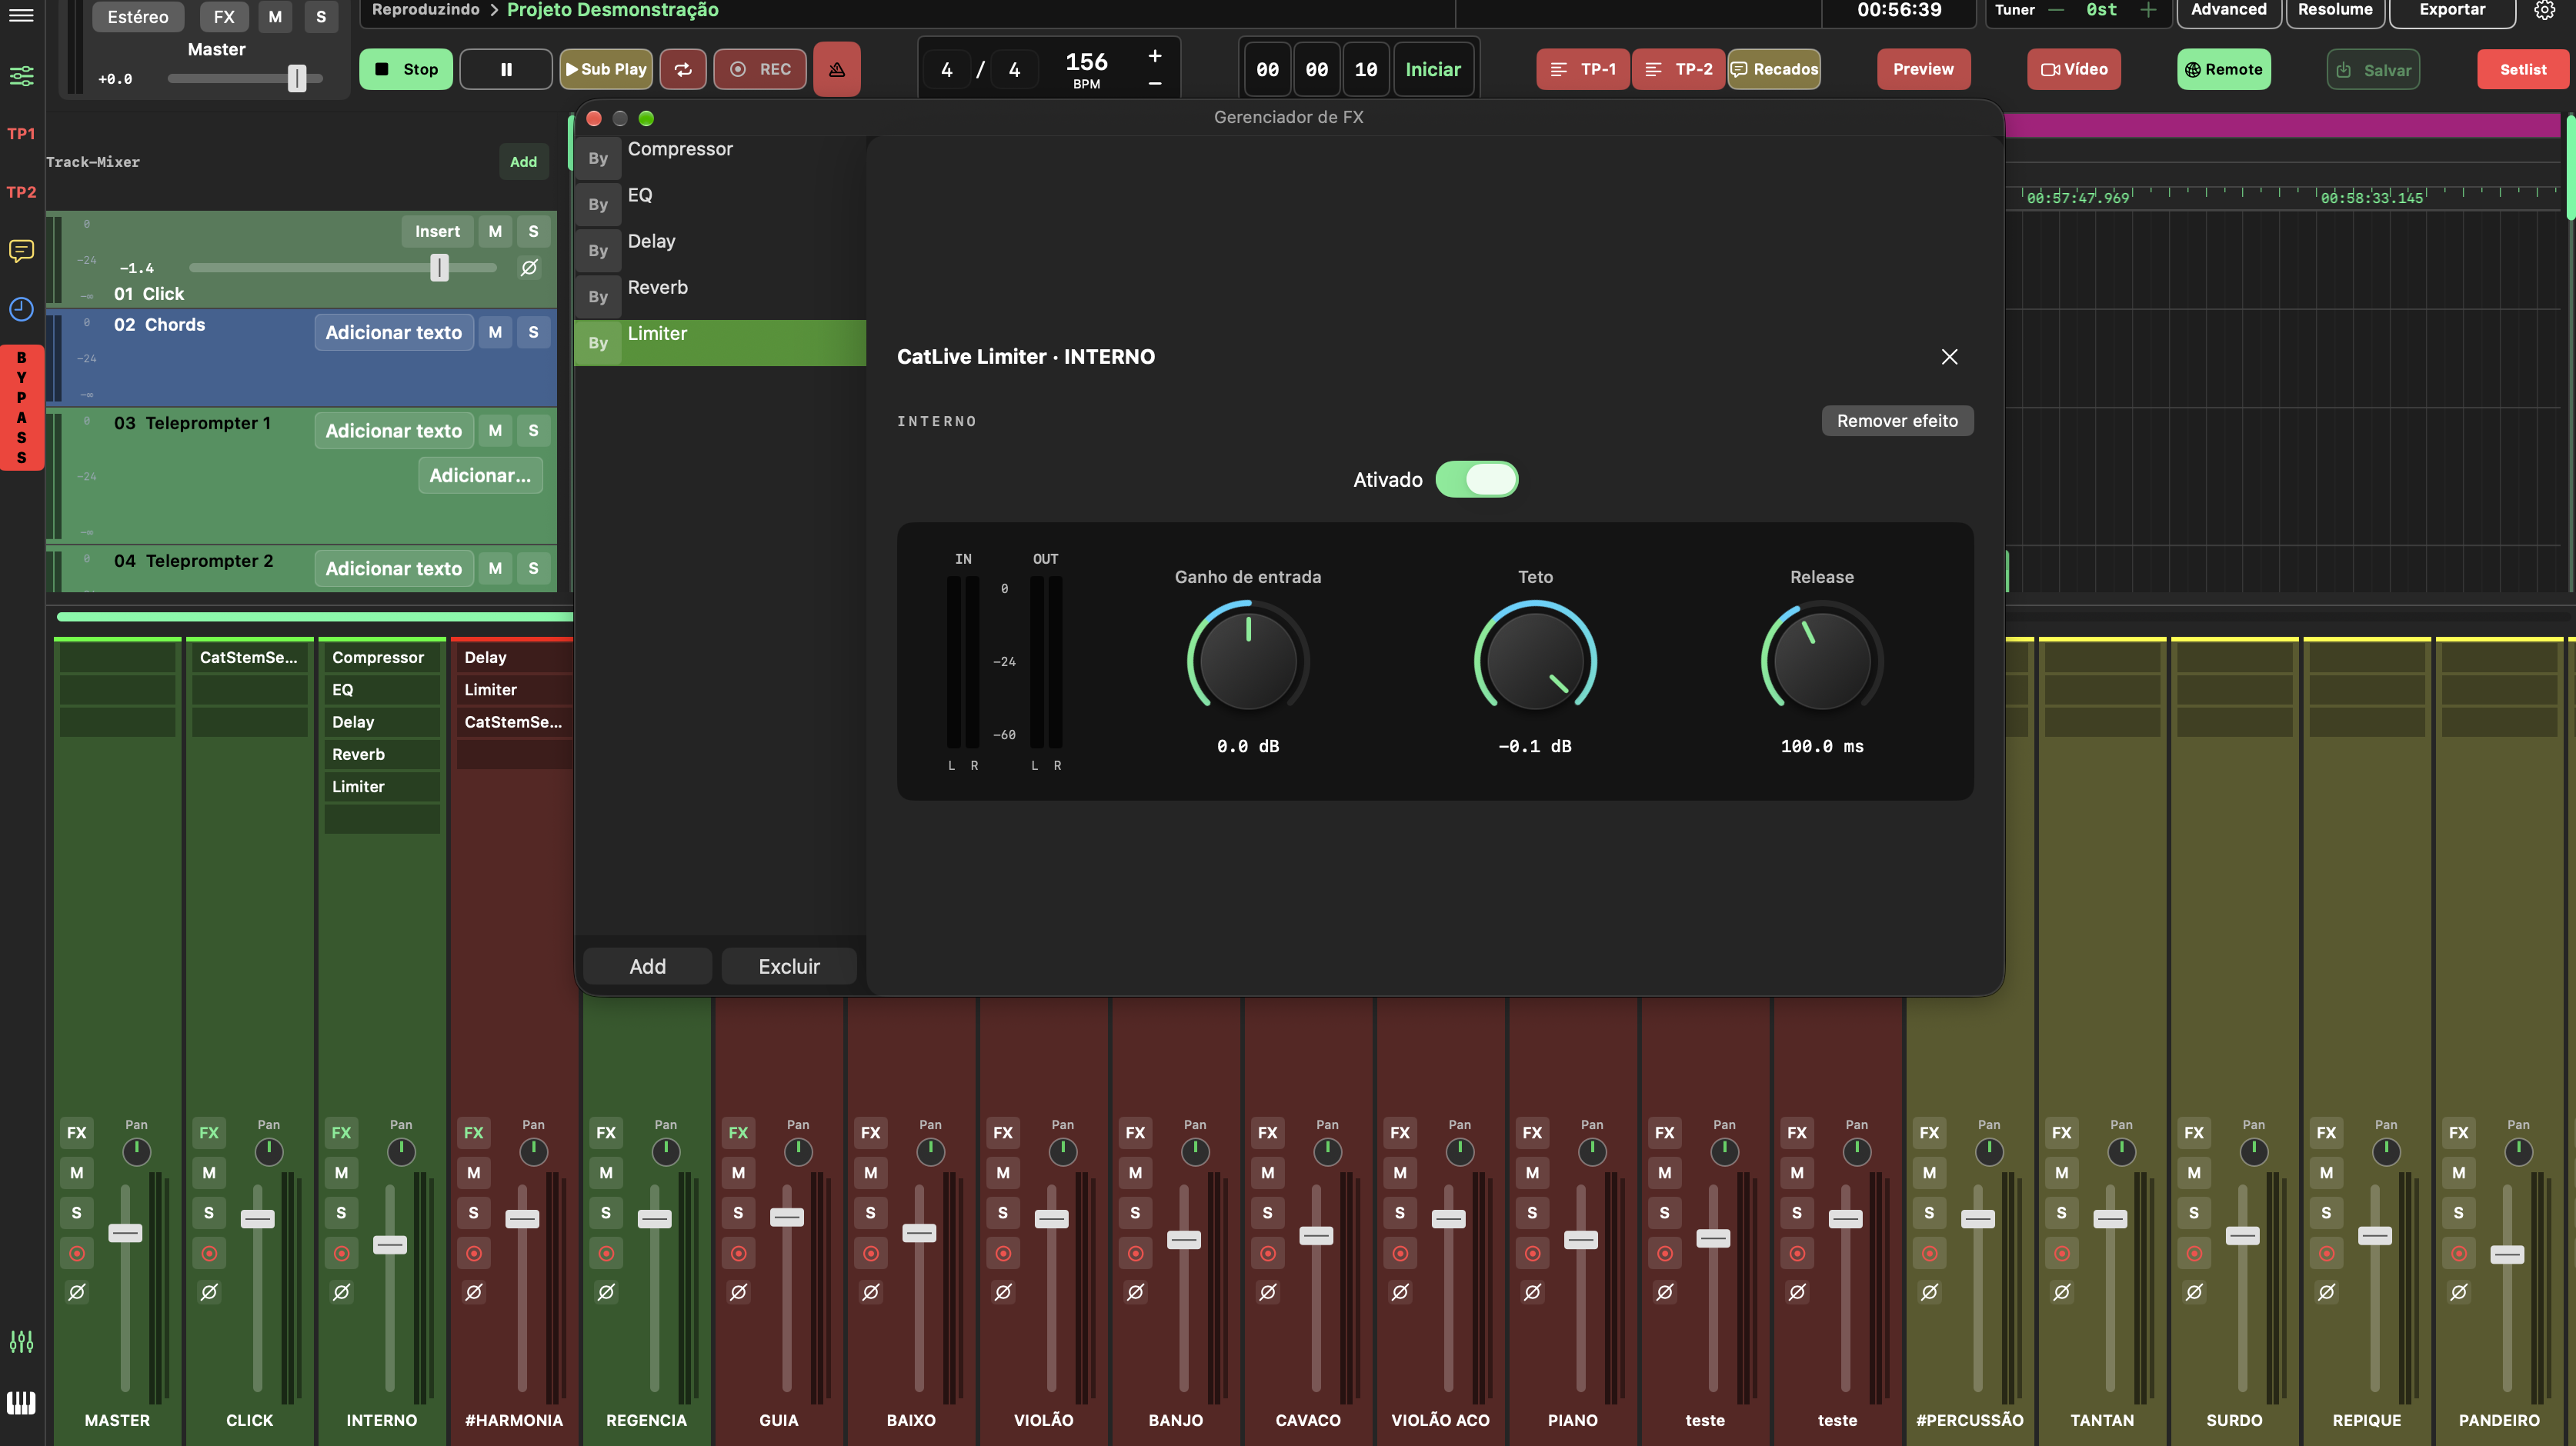Open the messages chat sidebar icon
This screenshot has width=2576, height=1446.
tap(21, 250)
